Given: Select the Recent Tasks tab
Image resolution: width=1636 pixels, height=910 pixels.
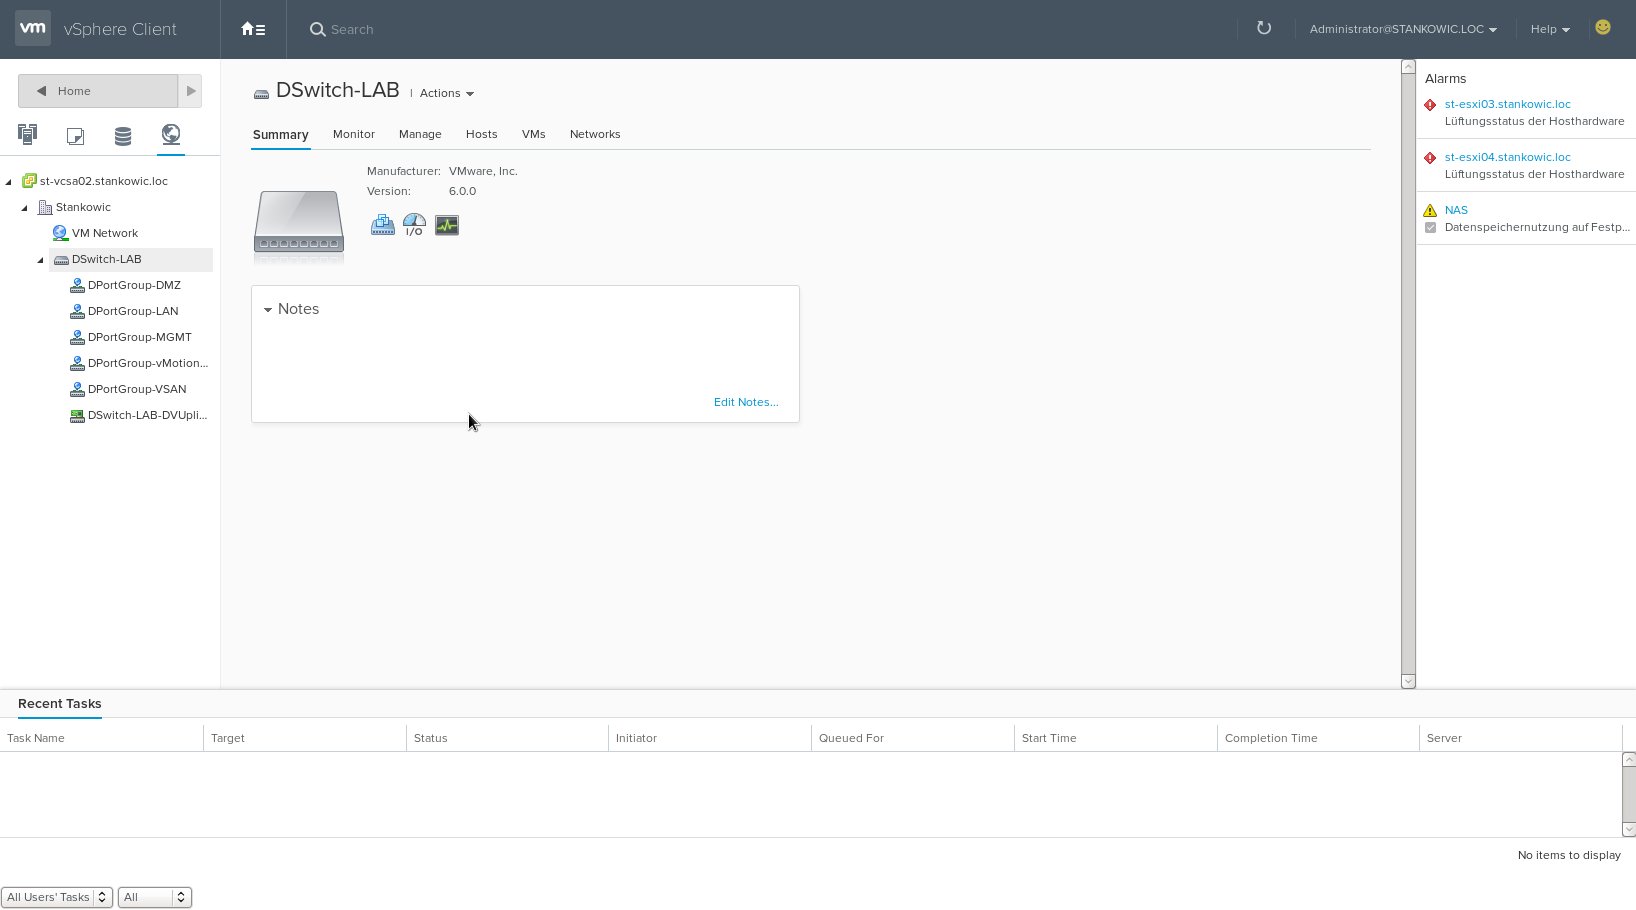Looking at the screenshot, I should 60,703.
